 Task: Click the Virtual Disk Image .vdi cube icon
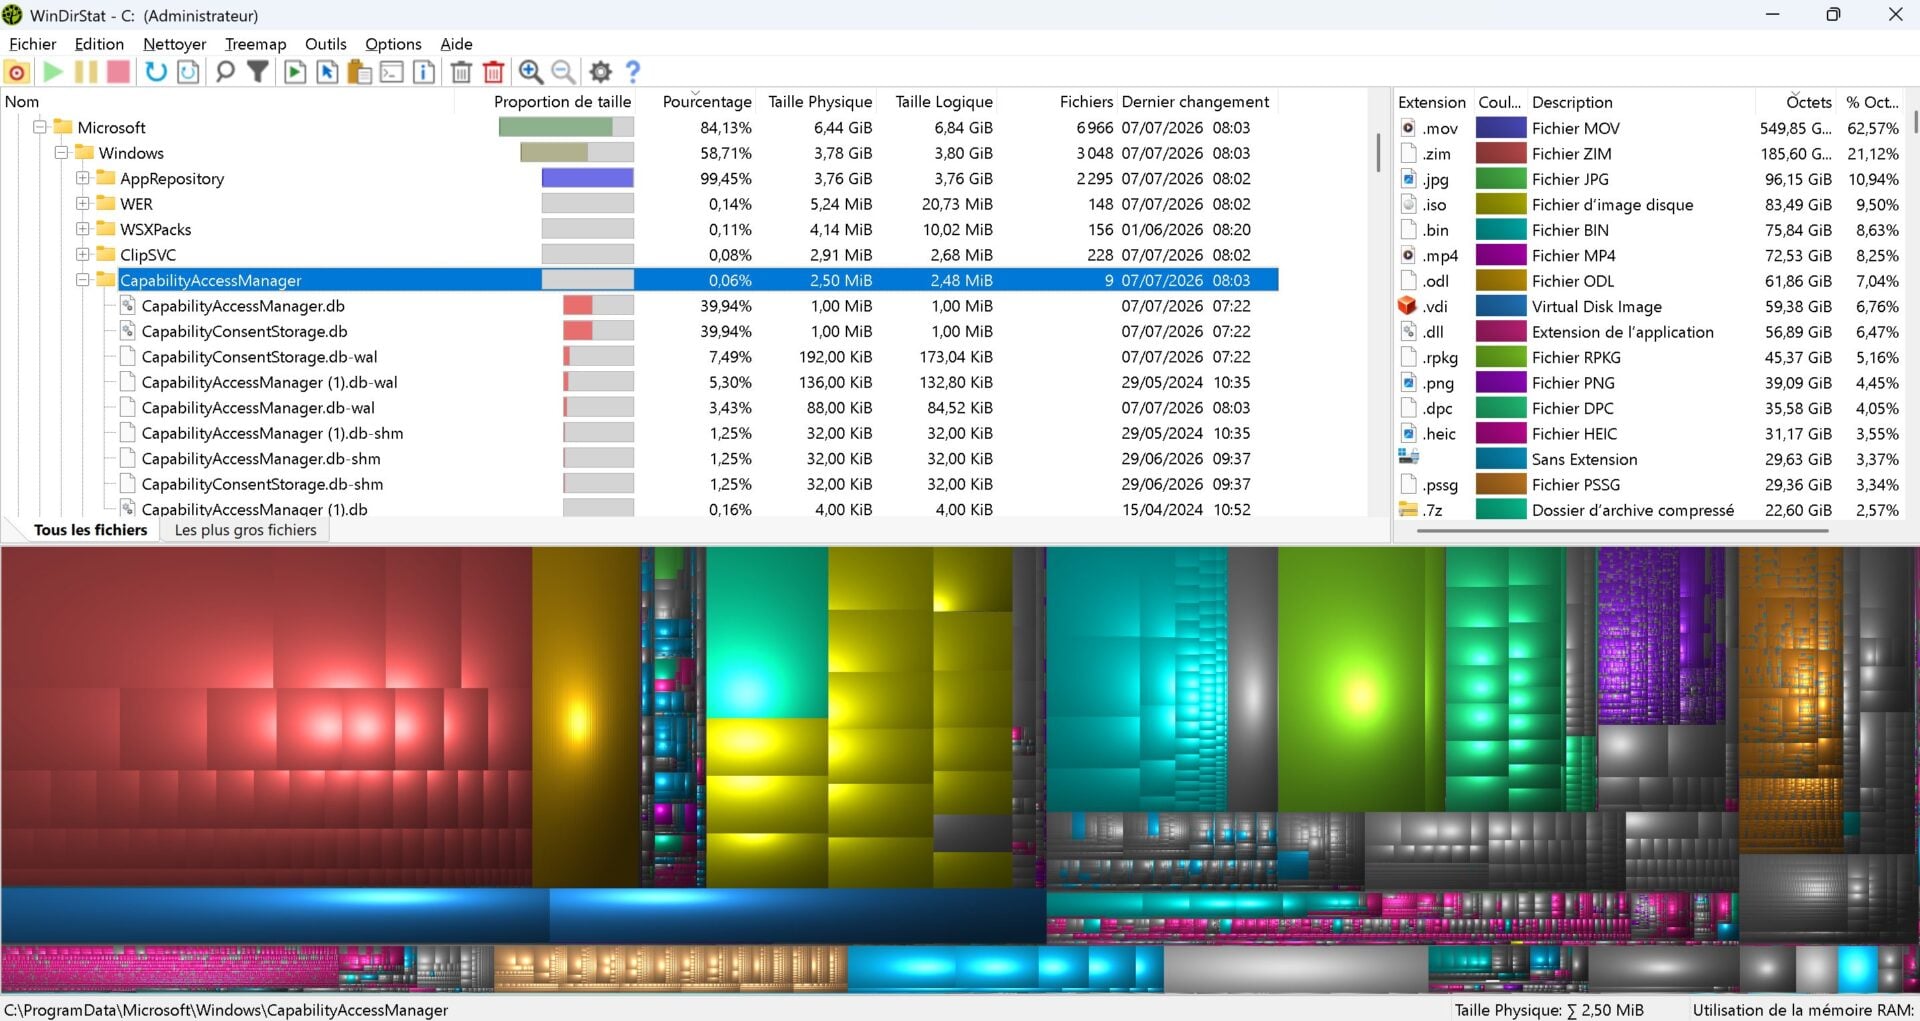pos(1408,306)
